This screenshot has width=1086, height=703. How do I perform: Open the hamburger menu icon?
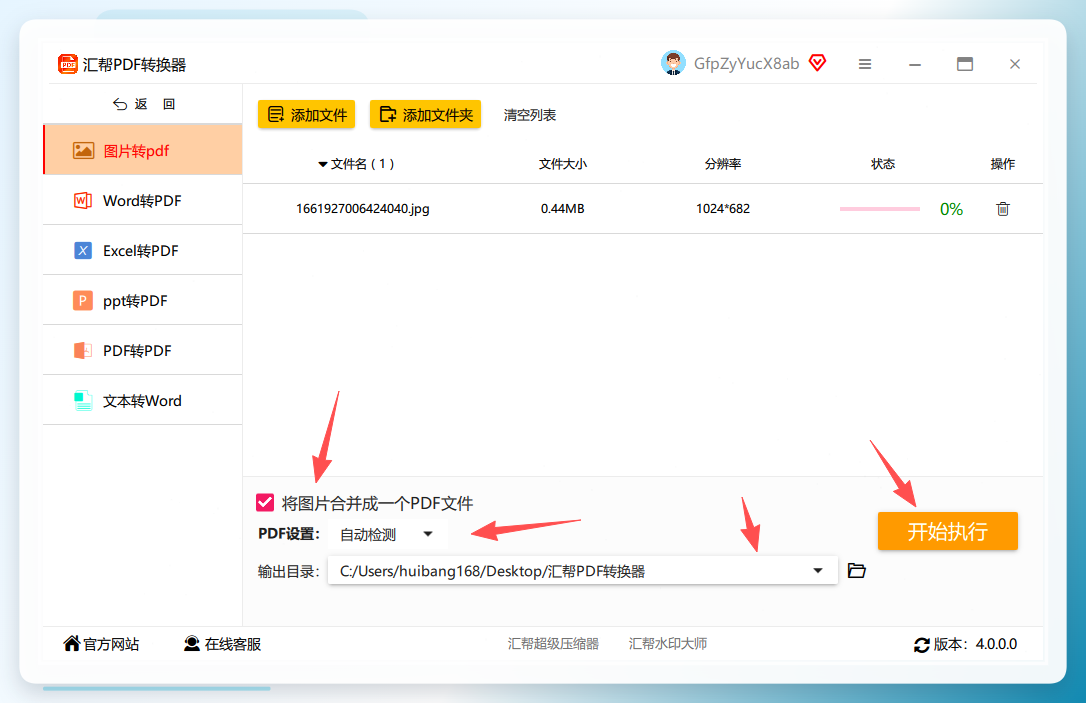(x=864, y=64)
